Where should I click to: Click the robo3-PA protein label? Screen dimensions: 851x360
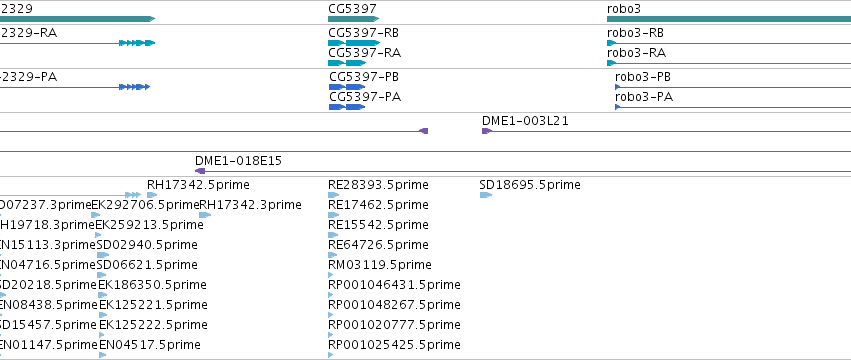tap(644, 97)
